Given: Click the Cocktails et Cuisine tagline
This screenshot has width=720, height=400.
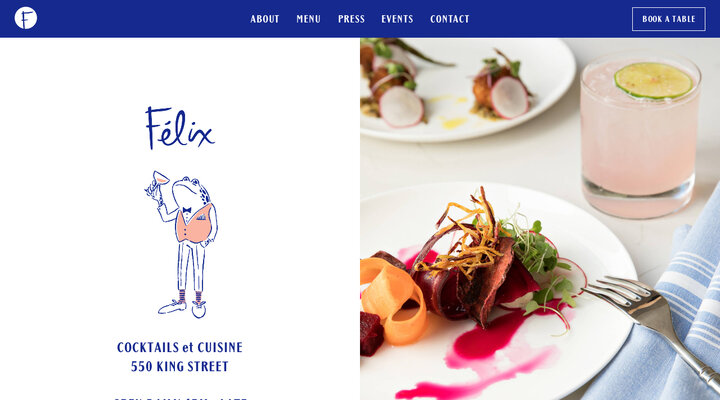Looking at the screenshot, I should pos(180,347).
